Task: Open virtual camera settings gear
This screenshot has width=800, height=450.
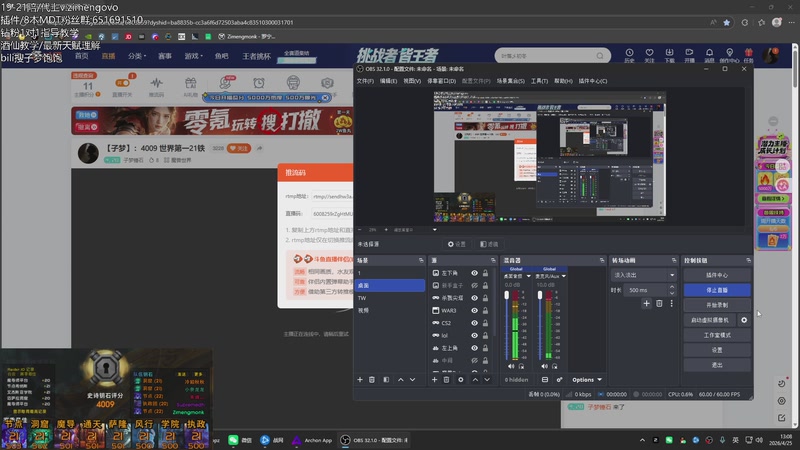Action: (744, 320)
